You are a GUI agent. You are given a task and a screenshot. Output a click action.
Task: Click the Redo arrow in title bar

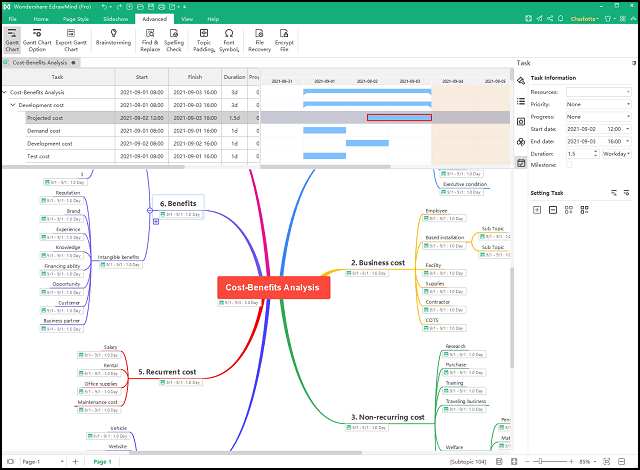point(119,7)
